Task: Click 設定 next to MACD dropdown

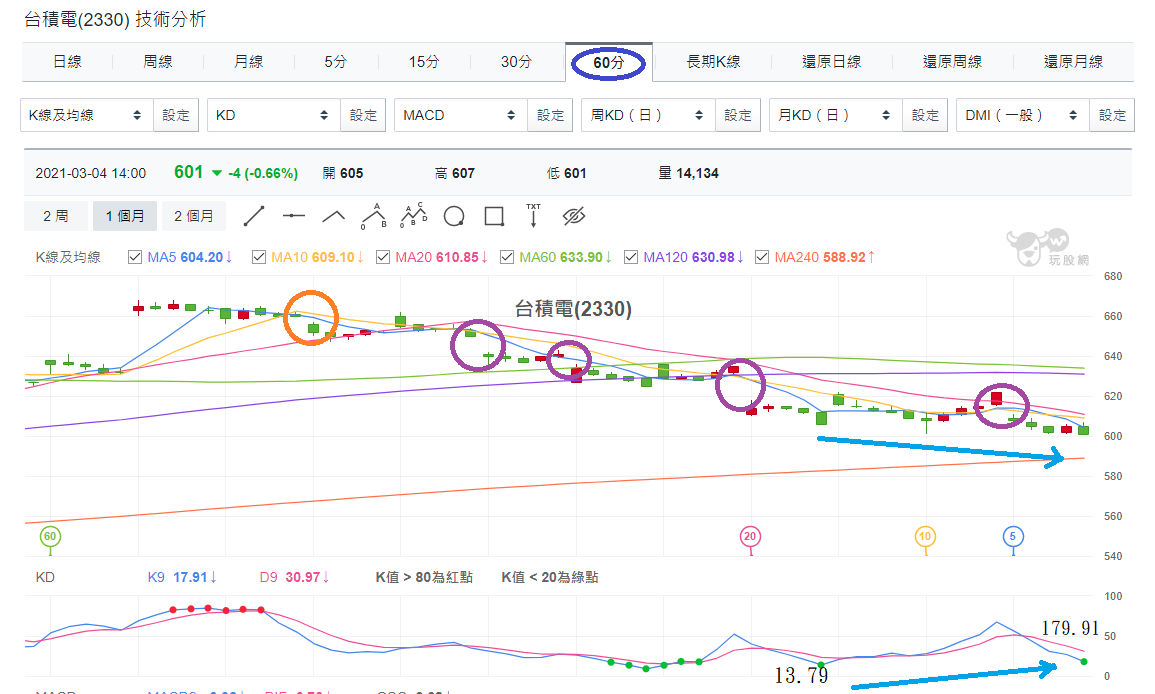Action: (x=550, y=115)
